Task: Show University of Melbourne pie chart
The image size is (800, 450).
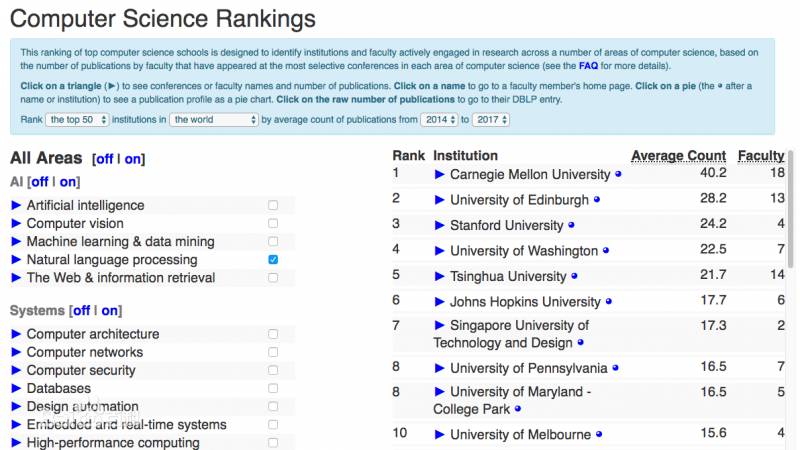Action: [x=599, y=435]
